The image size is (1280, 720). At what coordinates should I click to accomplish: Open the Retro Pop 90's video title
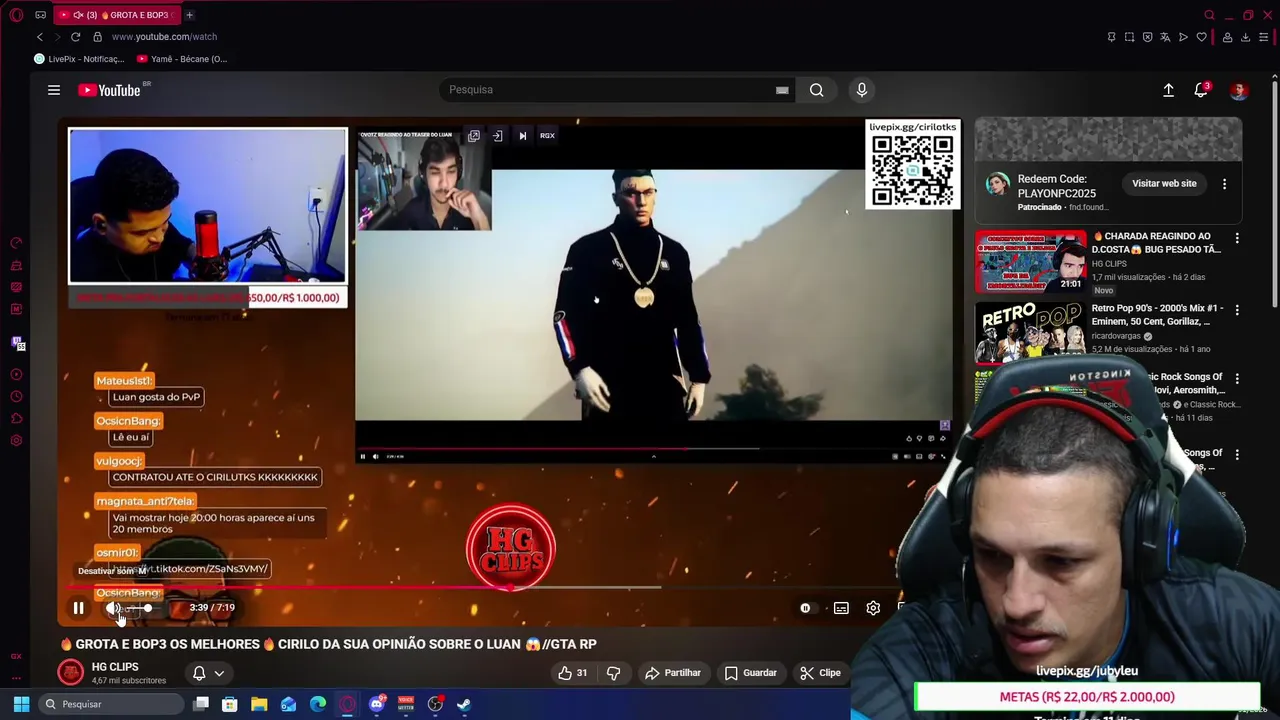point(1157,315)
